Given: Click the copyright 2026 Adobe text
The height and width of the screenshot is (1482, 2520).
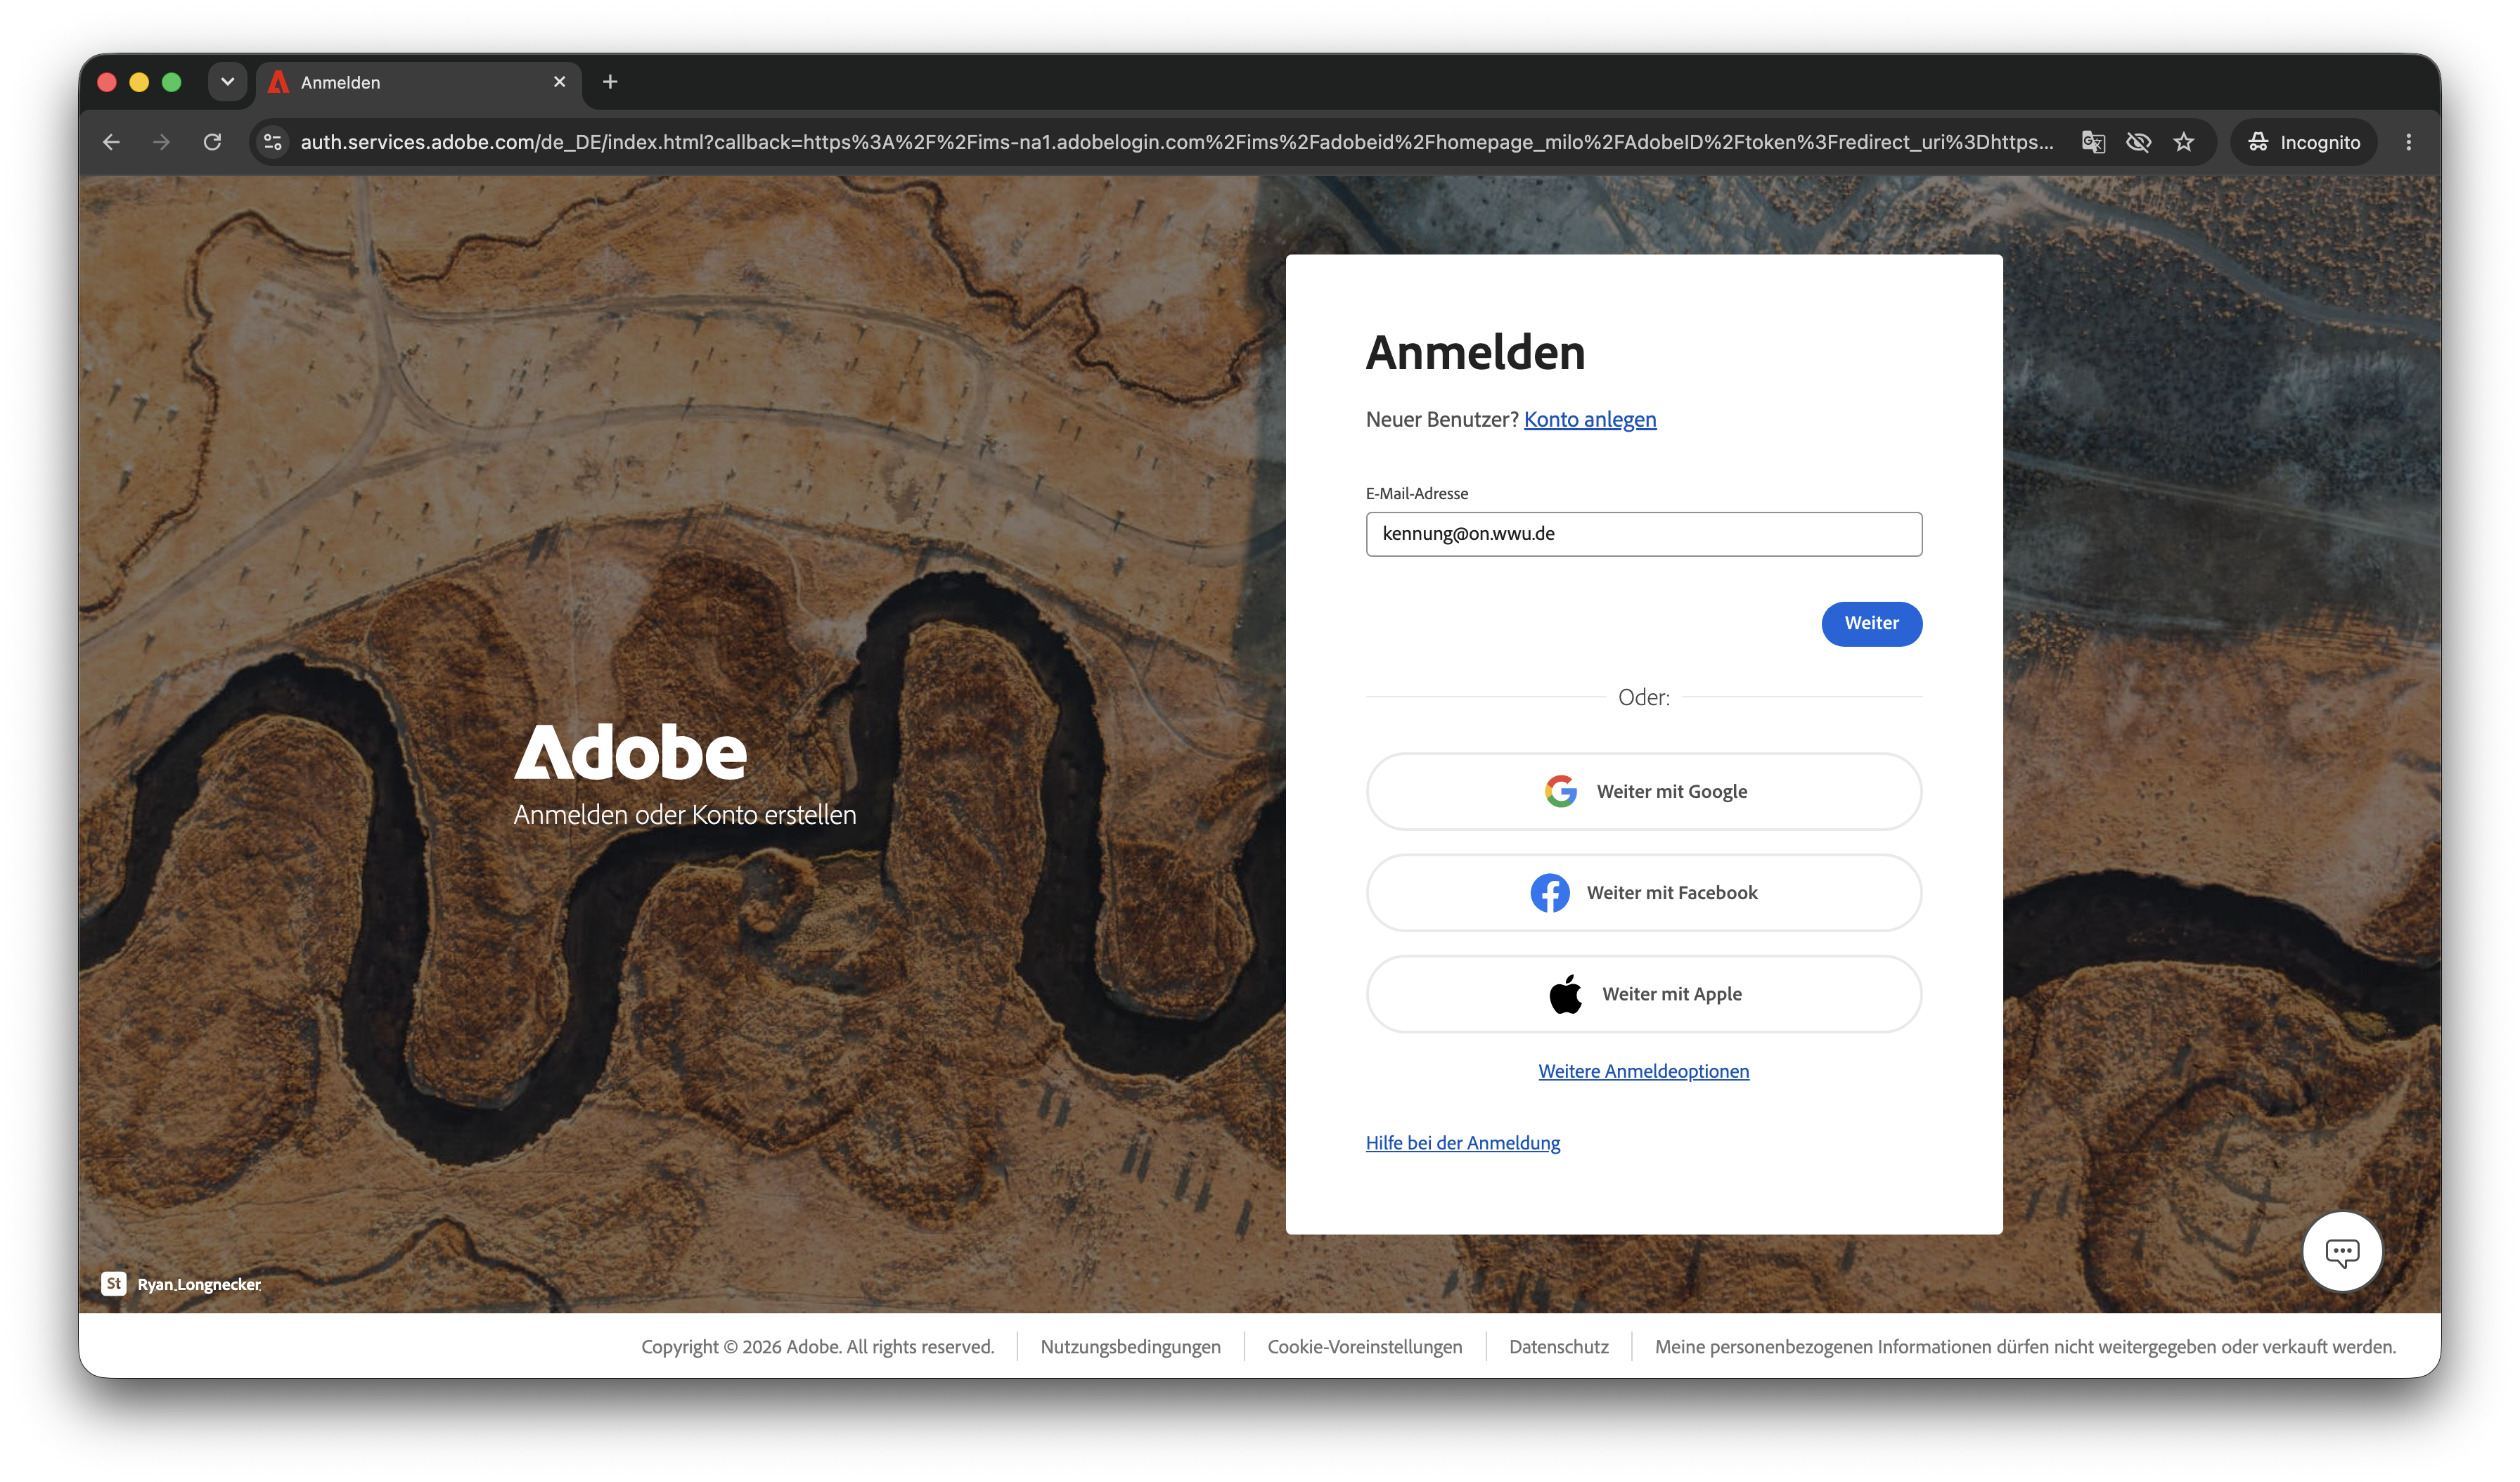Looking at the screenshot, I should coord(817,1346).
